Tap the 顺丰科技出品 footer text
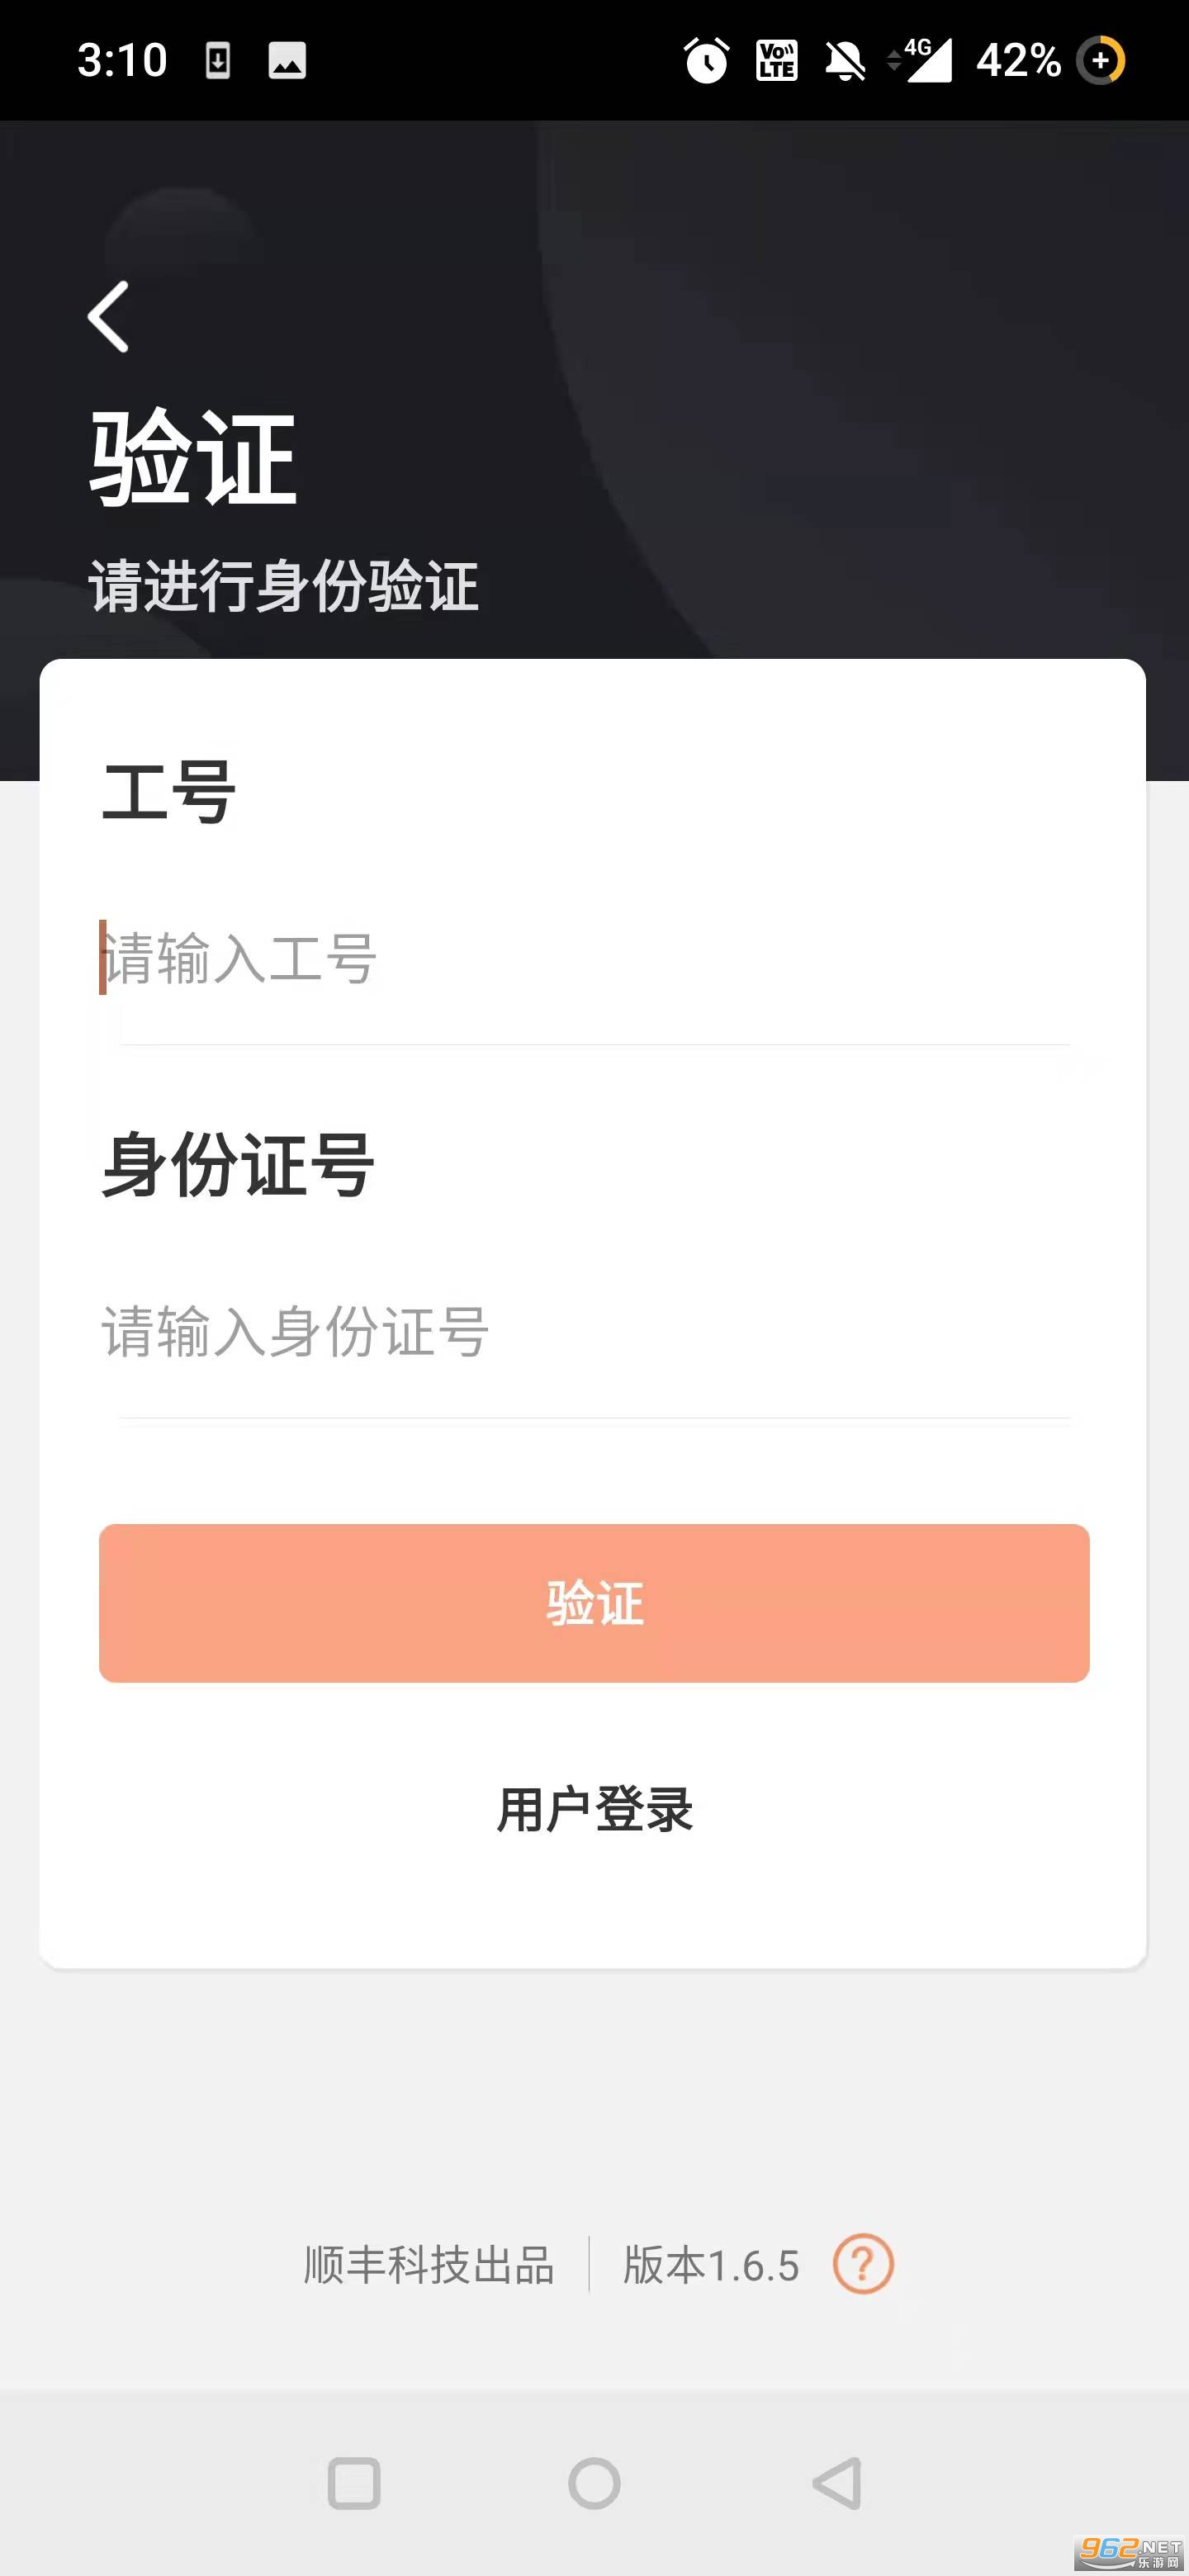Viewport: 1189px width, 2576px height. [429, 2265]
